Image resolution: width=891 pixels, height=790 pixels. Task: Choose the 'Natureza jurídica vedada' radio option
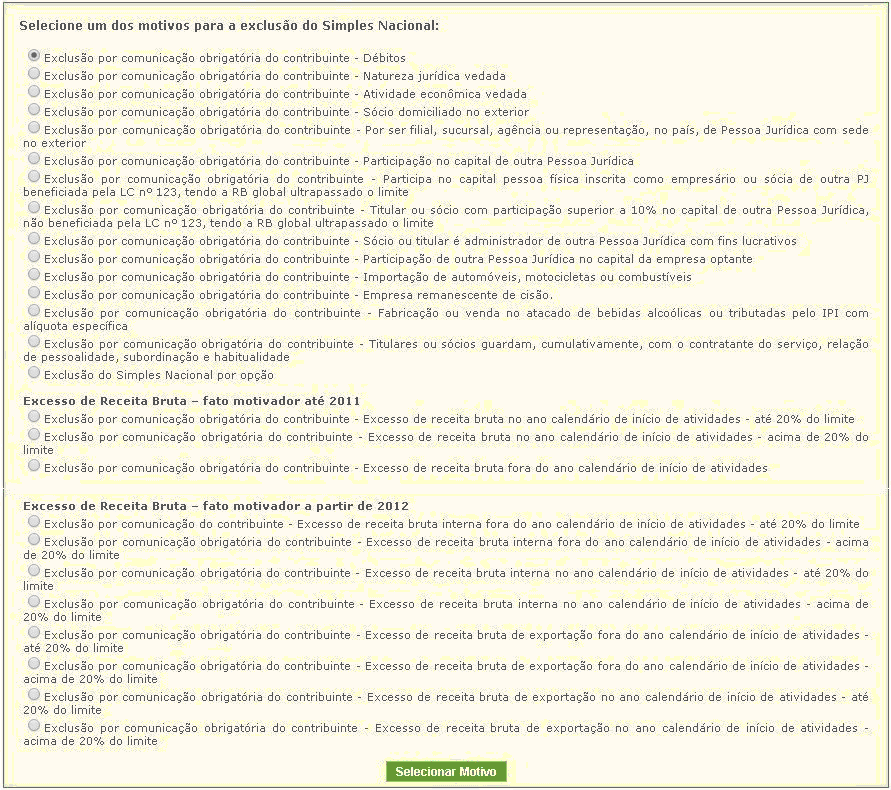click(34, 73)
